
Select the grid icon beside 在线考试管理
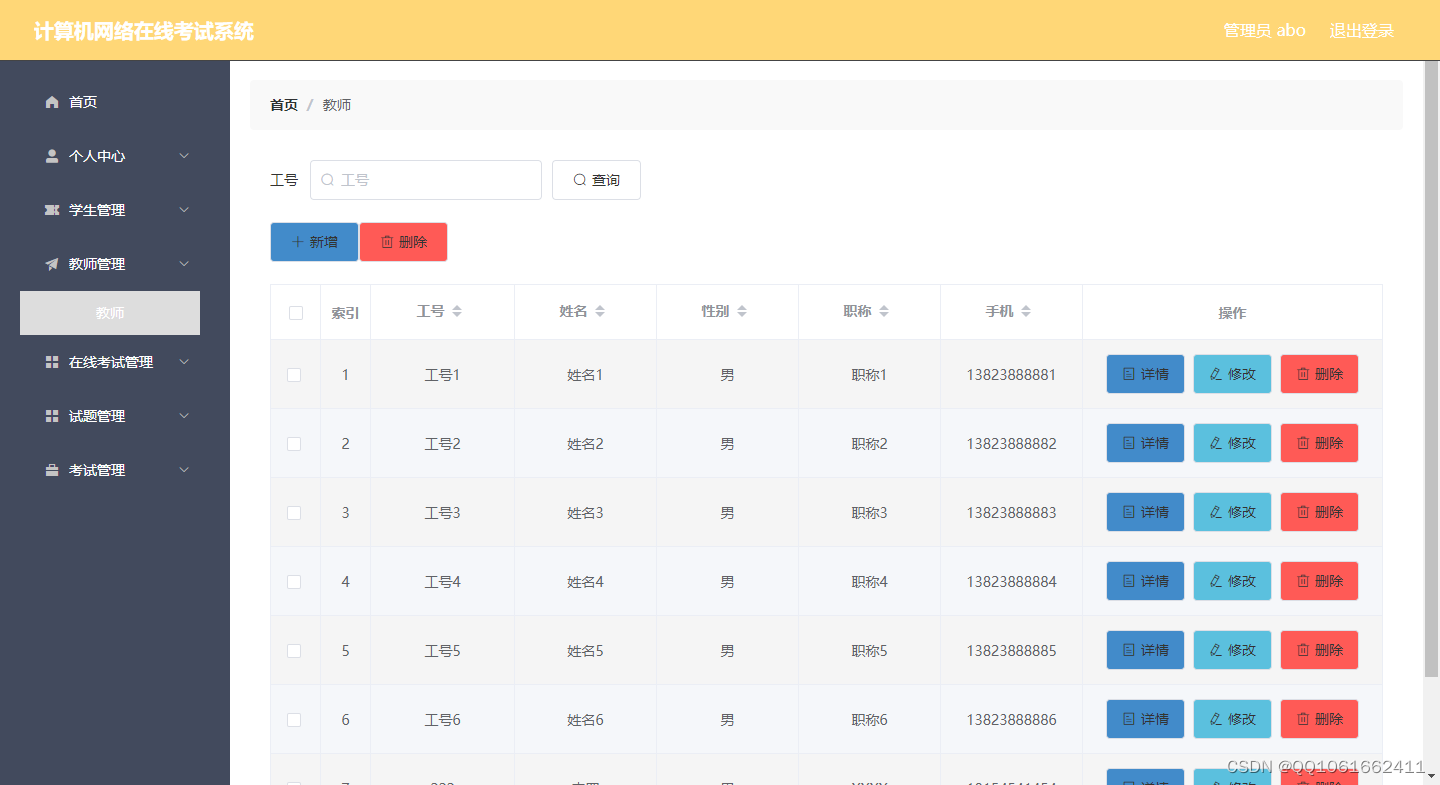pos(51,361)
